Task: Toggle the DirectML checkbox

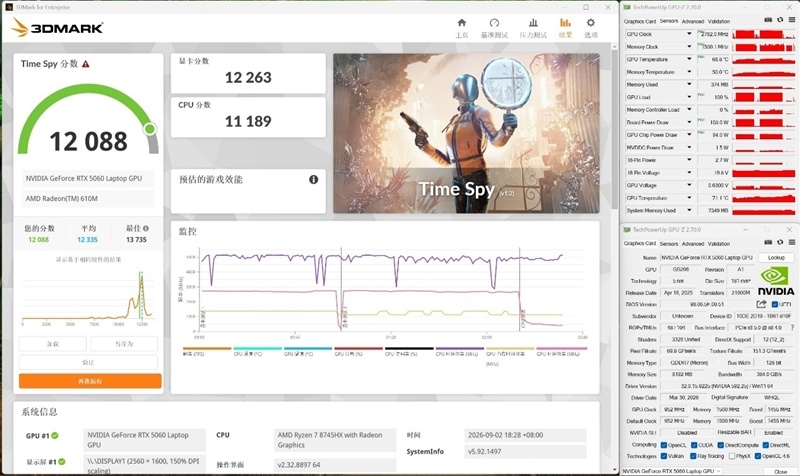Action: pyautogui.click(x=766, y=445)
